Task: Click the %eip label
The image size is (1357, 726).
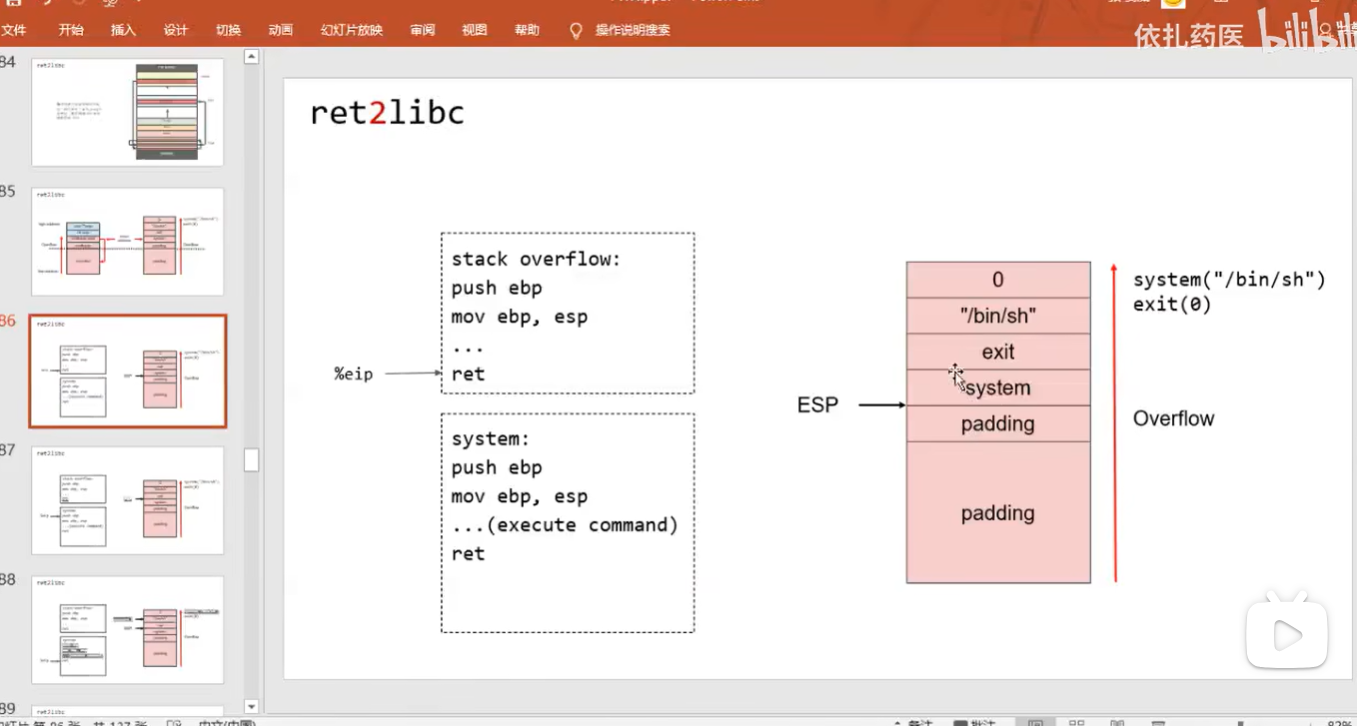Action: (x=353, y=374)
